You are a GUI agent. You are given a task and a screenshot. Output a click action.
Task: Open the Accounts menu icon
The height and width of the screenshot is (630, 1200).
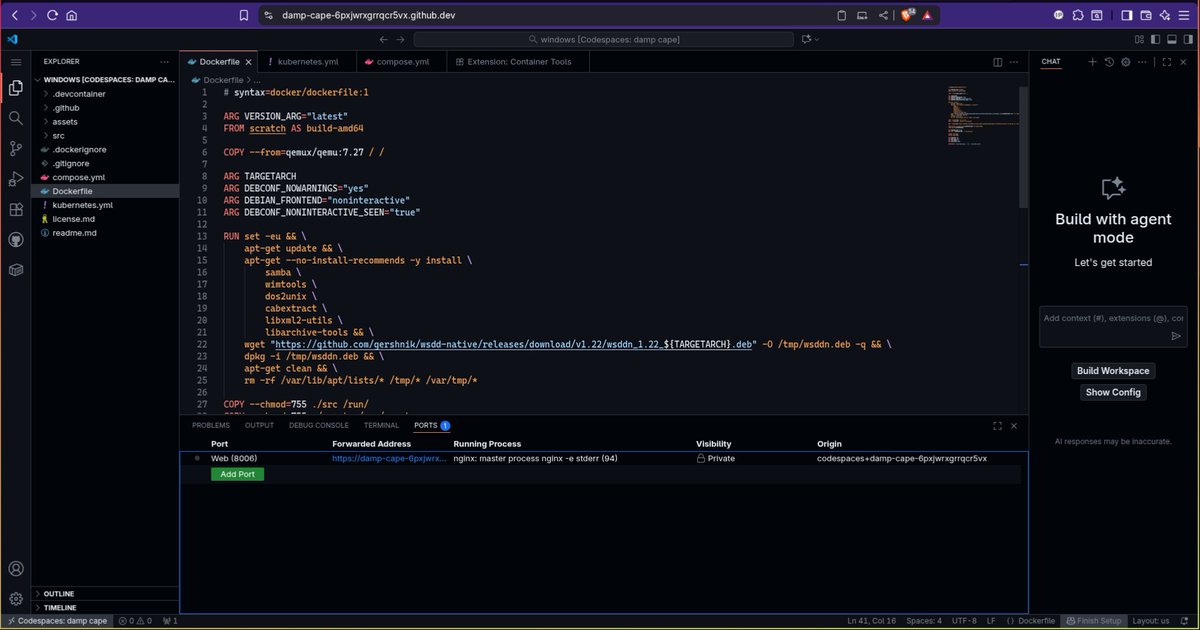[16, 569]
